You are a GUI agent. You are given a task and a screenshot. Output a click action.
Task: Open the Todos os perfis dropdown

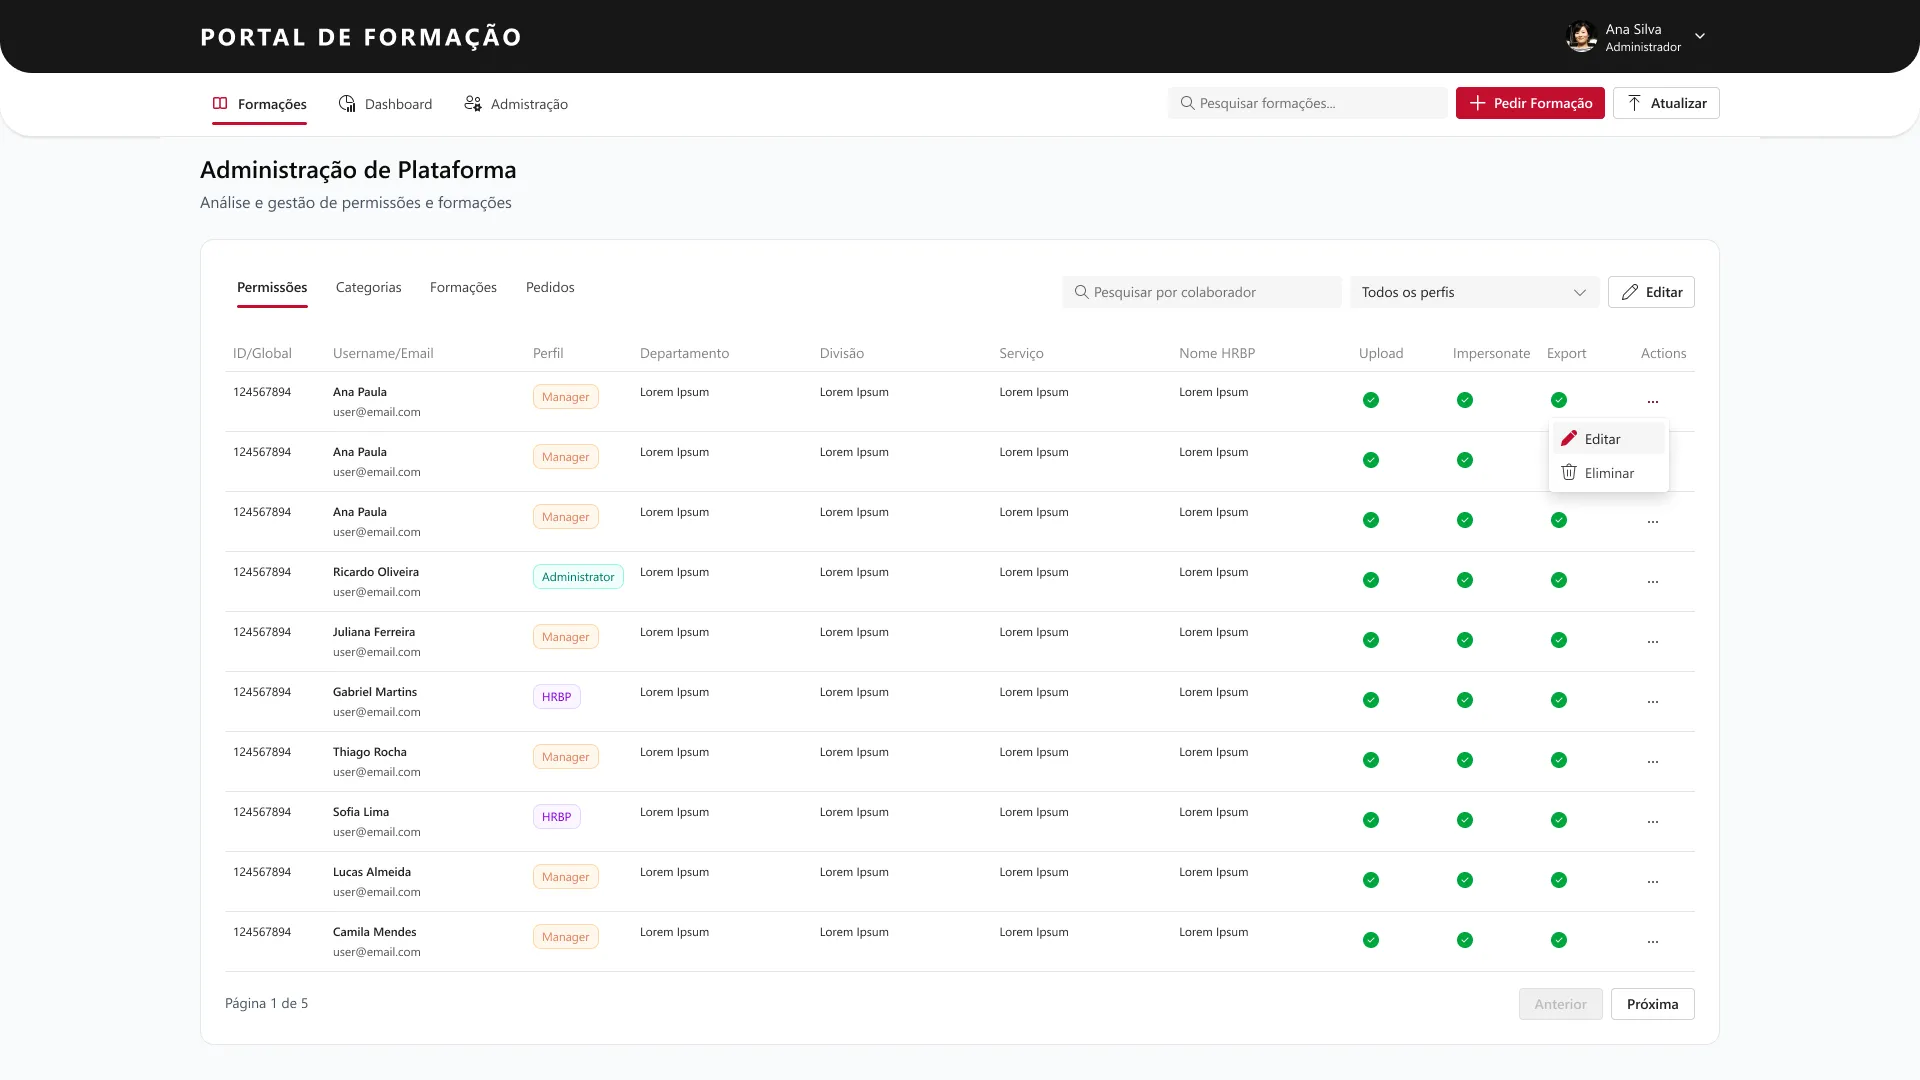(x=1474, y=292)
